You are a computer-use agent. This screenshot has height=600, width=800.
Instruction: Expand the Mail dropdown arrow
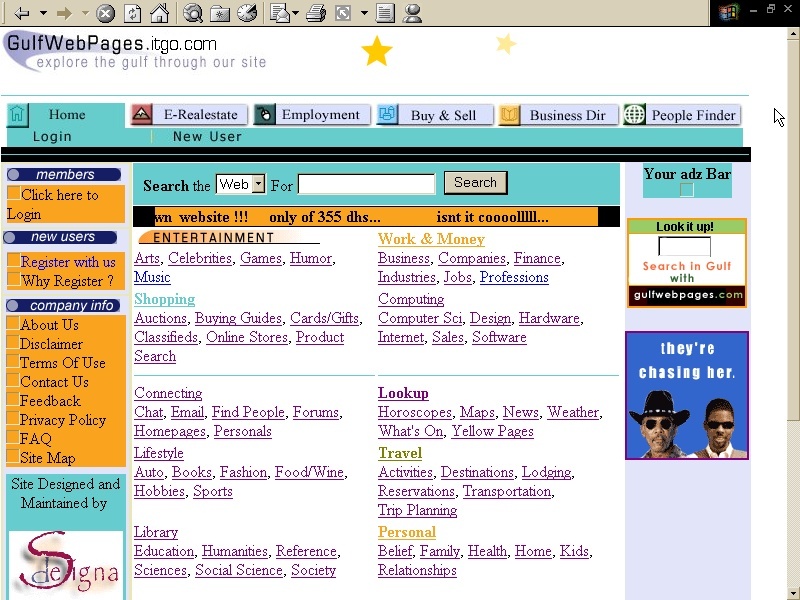coord(295,13)
